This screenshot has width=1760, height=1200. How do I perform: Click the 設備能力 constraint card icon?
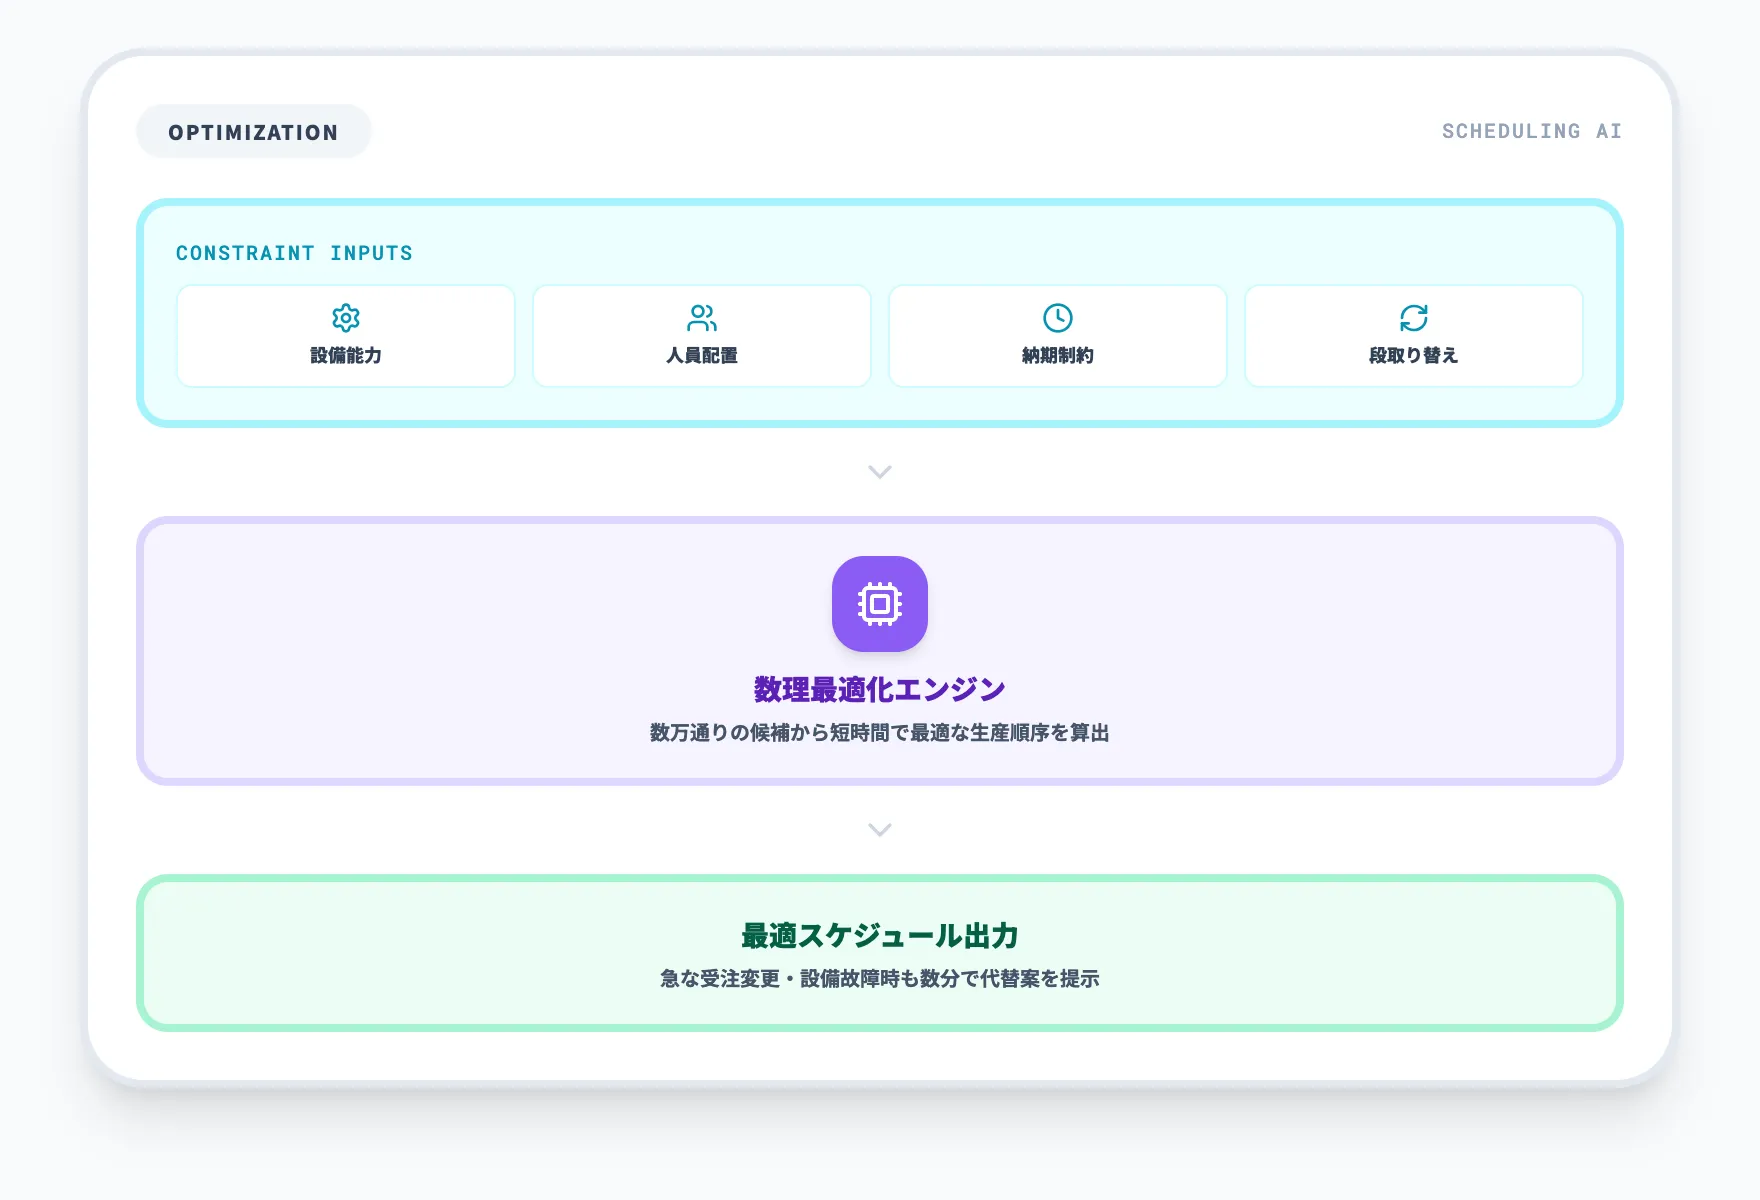tap(345, 318)
